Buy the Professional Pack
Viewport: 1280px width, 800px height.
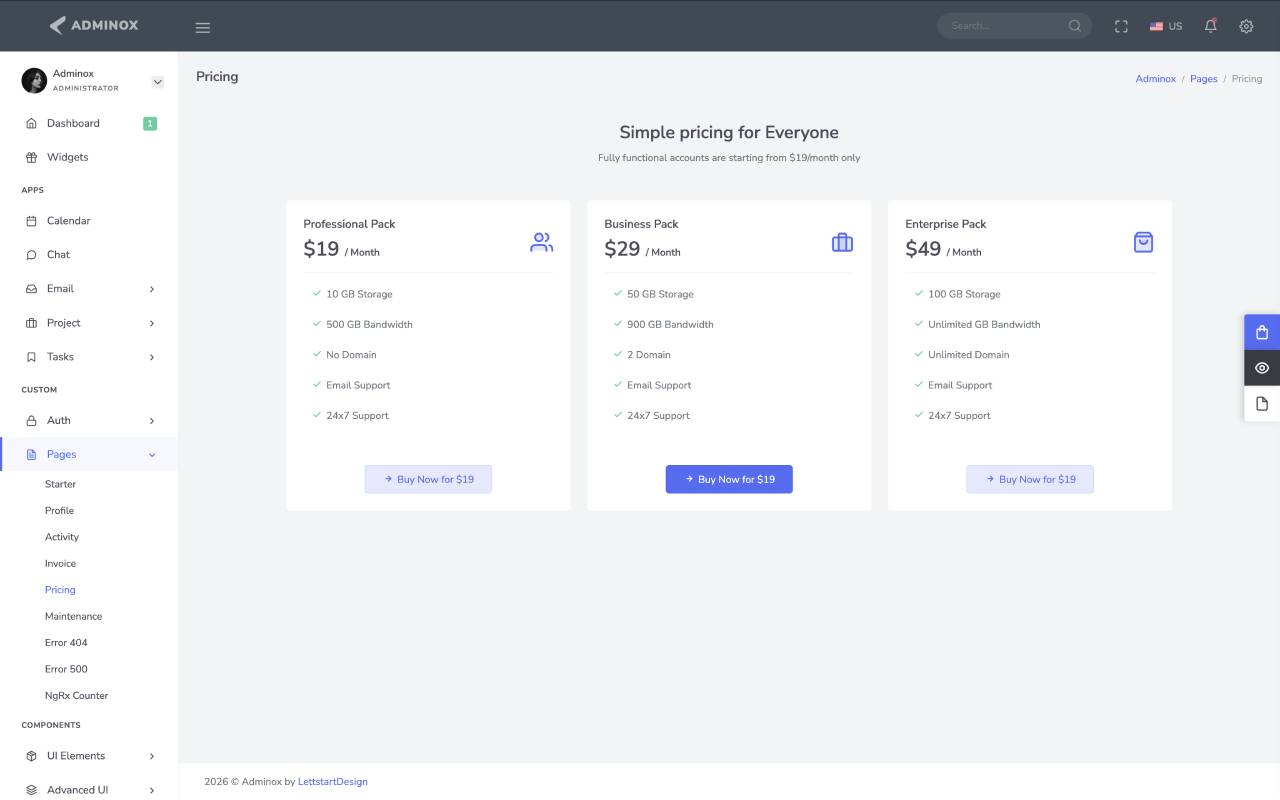pyautogui.click(x=428, y=479)
